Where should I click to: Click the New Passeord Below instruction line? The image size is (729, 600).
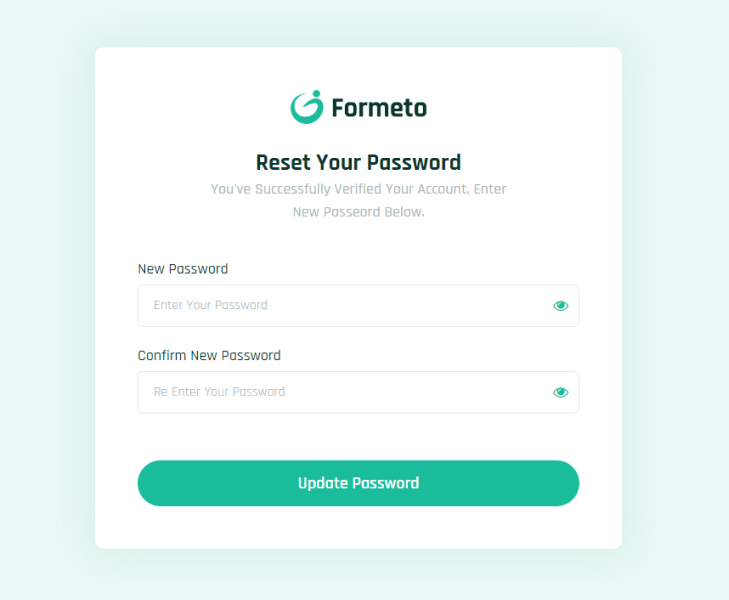(x=358, y=212)
